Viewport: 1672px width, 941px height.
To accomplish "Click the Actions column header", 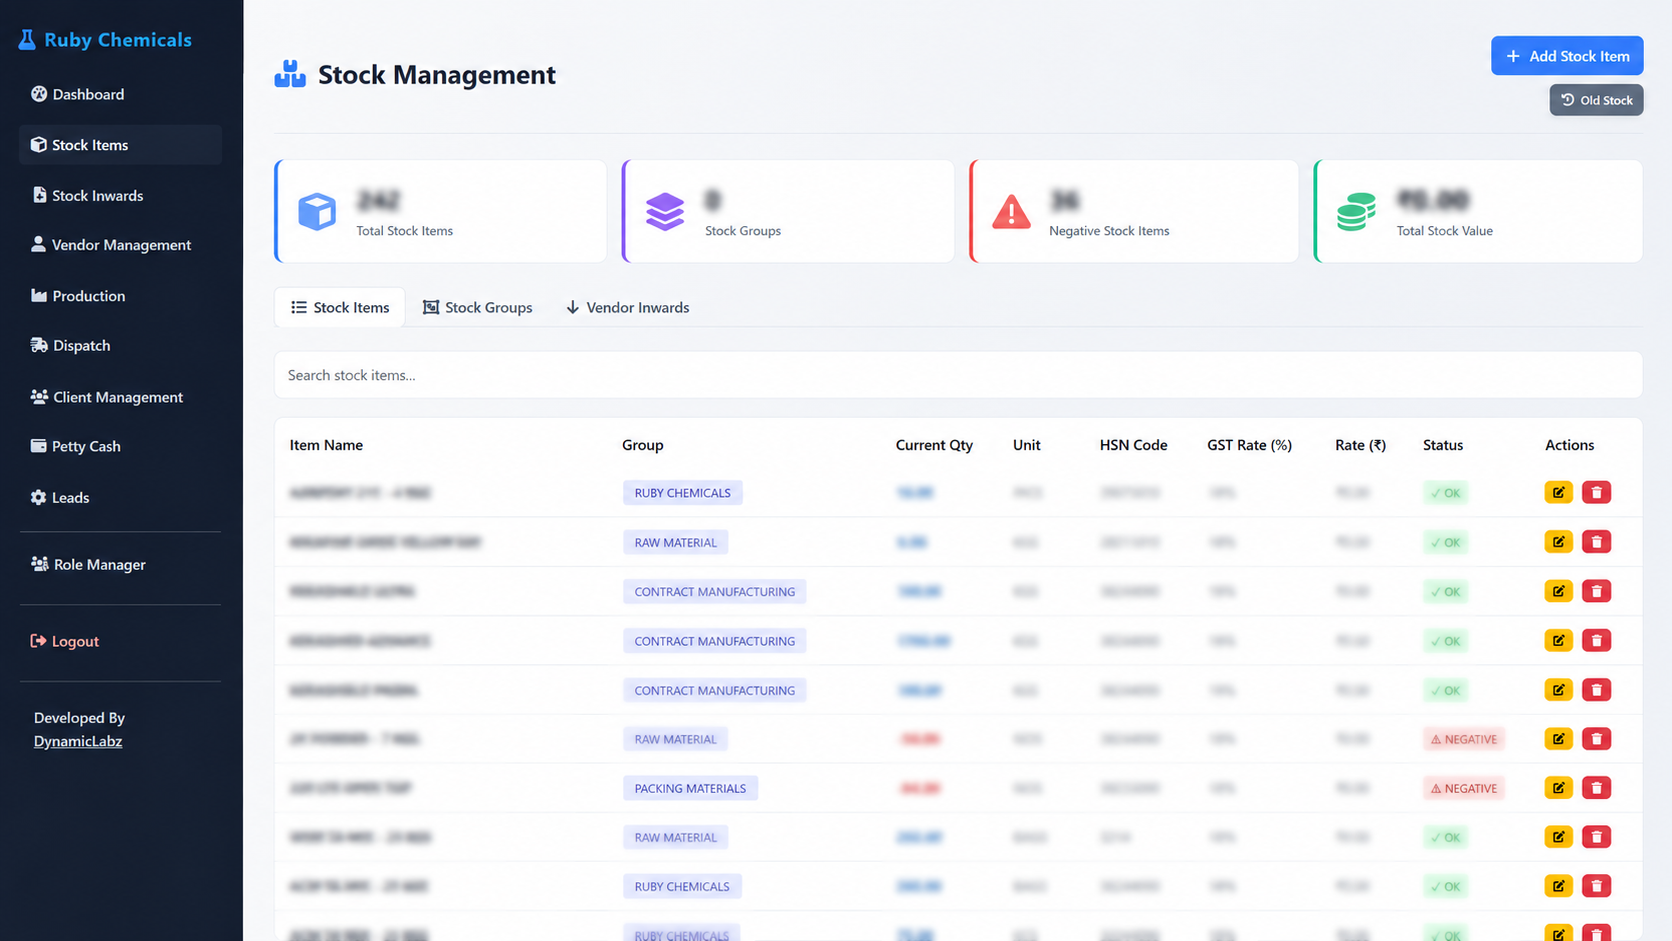I will pos(1570,445).
